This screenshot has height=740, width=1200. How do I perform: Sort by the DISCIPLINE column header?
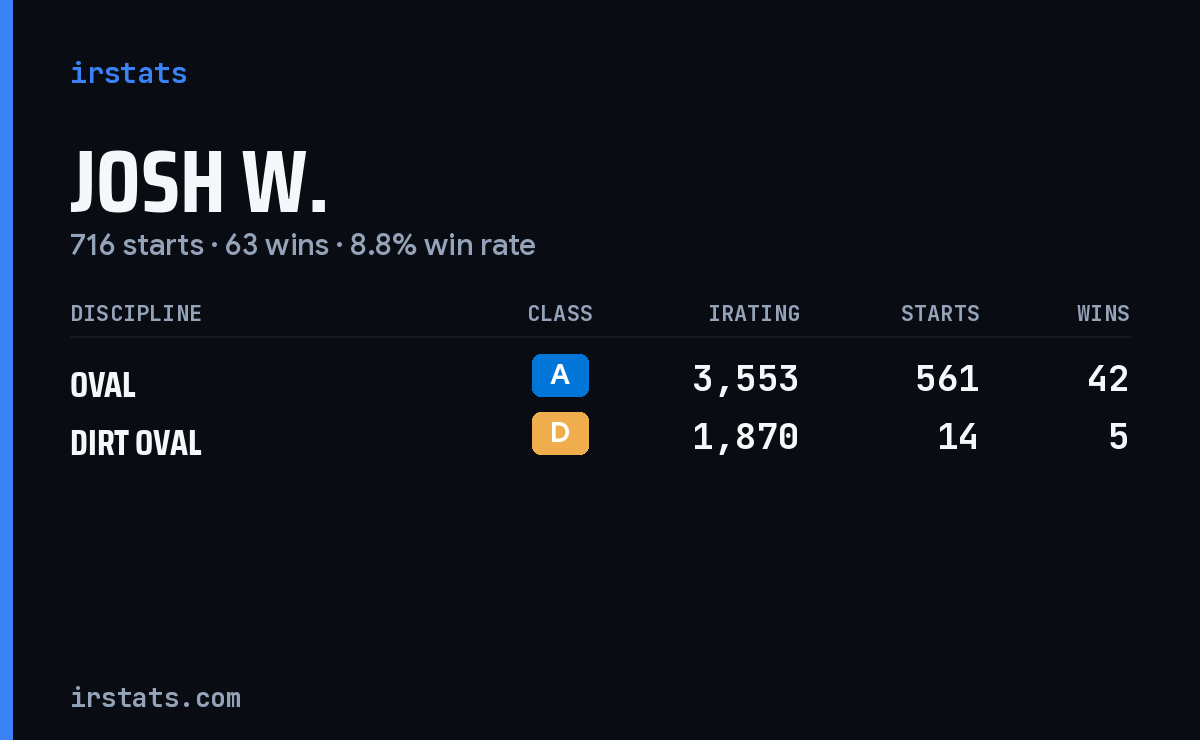pyautogui.click(x=136, y=314)
